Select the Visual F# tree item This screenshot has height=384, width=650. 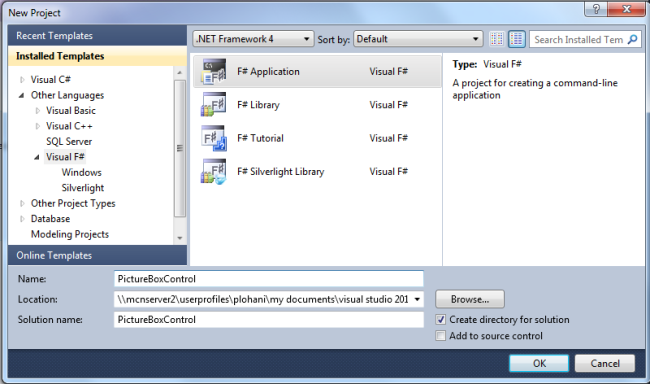pos(65,157)
